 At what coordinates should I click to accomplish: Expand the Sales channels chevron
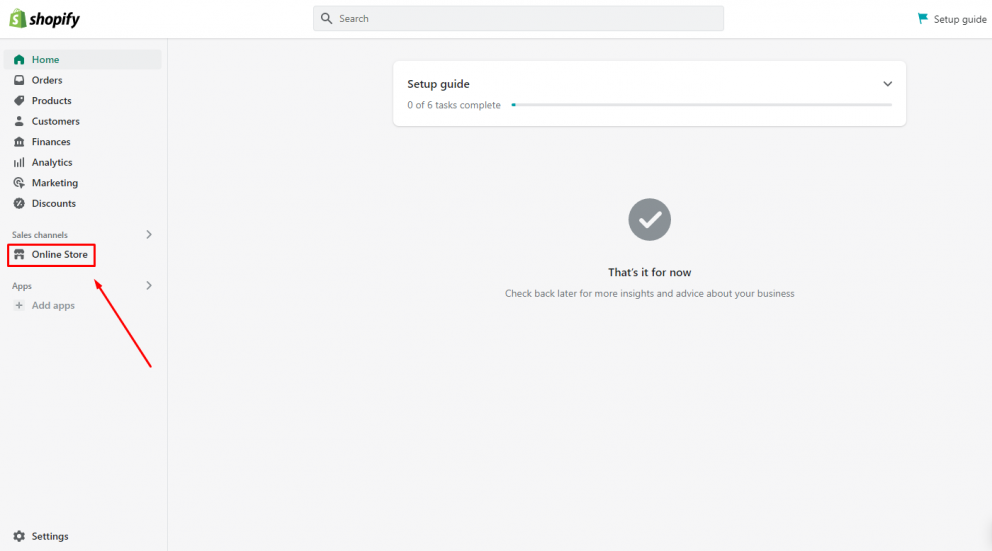click(149, 235)
